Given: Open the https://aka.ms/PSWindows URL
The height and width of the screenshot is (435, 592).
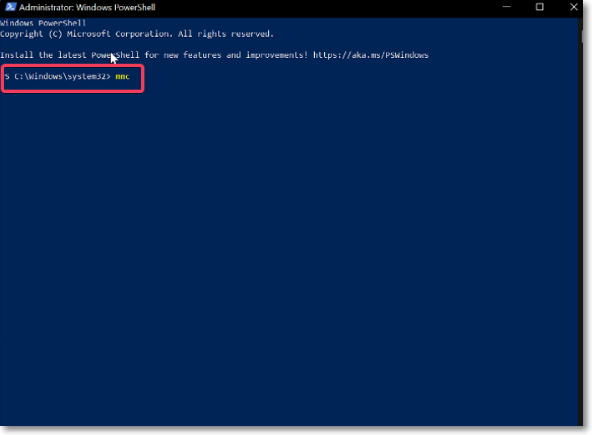Looking at the screenshot, I should (x=371, y=55).
